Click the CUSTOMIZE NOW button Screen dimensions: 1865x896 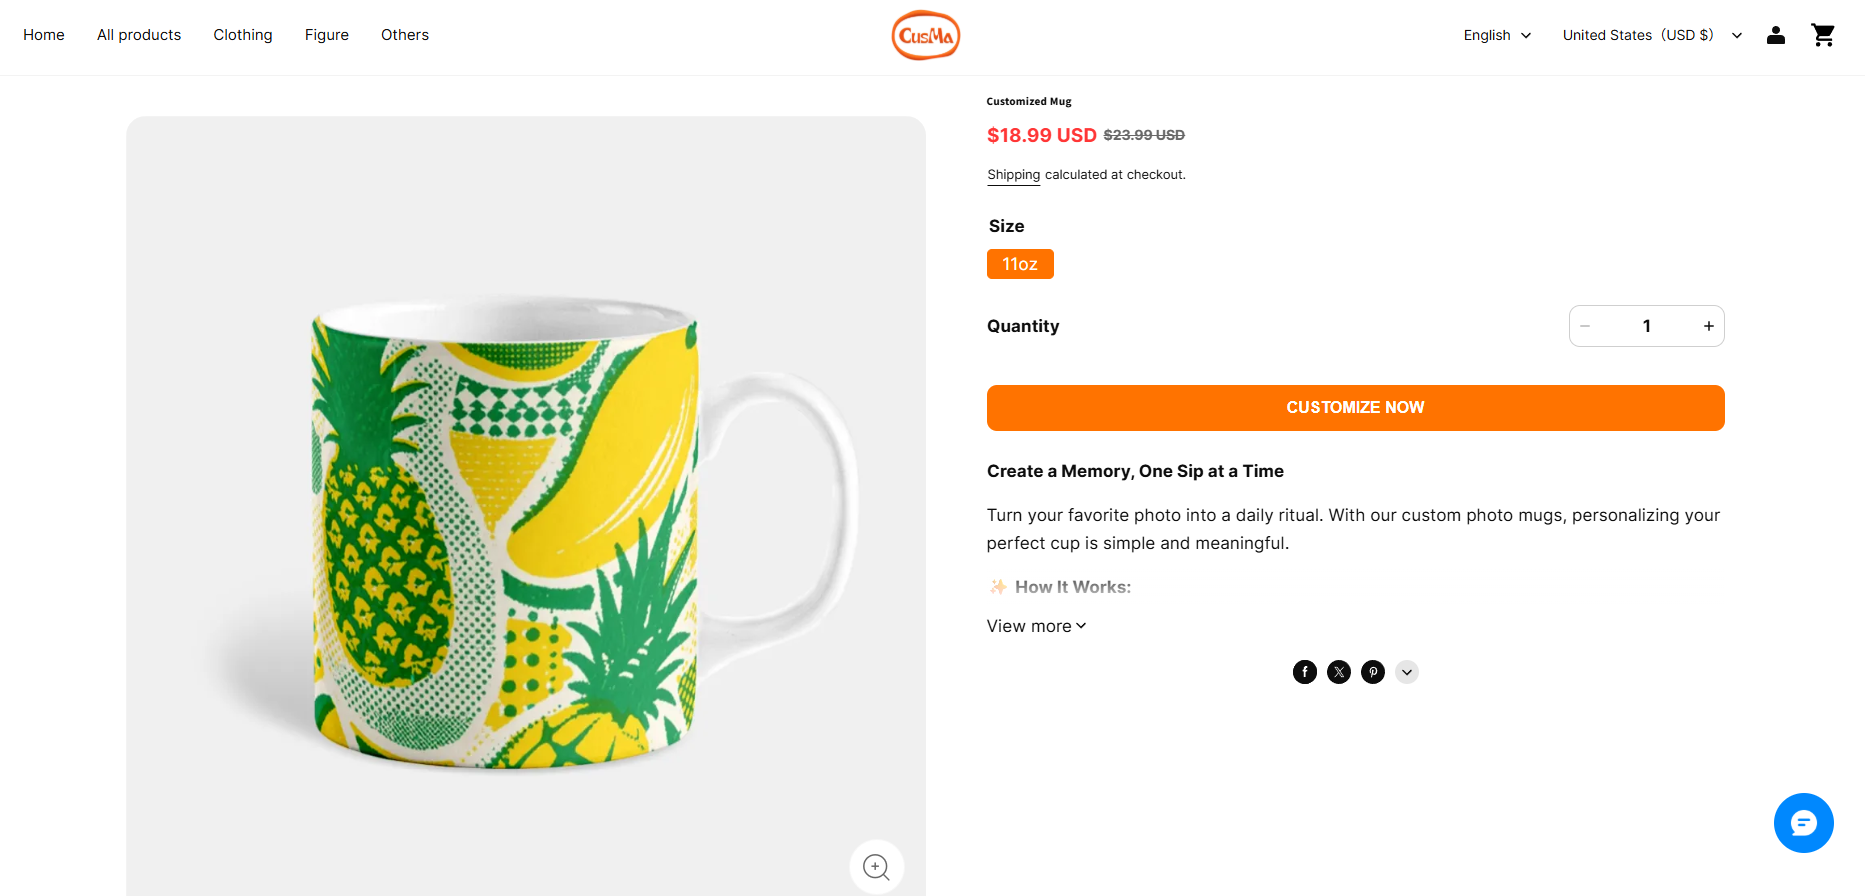1355,408
